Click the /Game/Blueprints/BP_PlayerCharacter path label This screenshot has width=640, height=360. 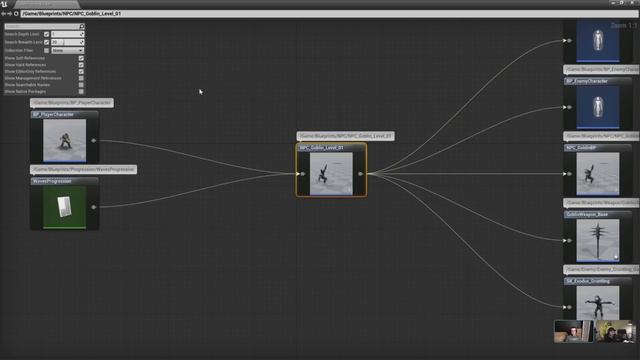pos(72,102)
